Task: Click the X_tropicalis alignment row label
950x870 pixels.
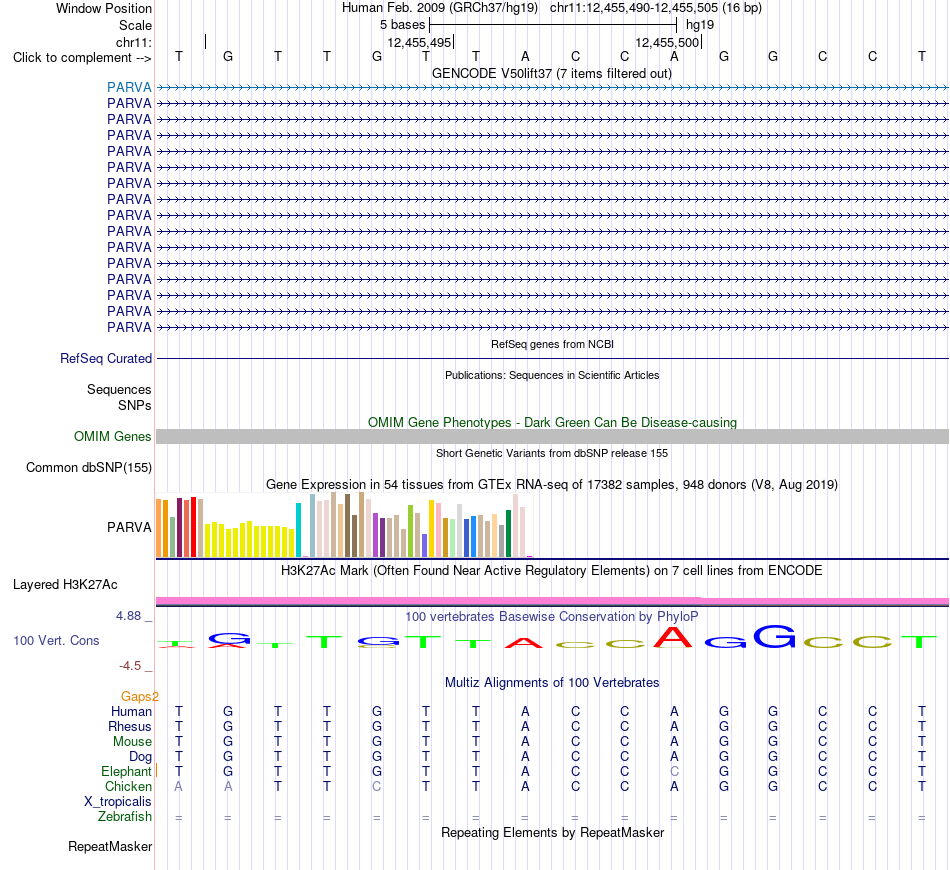Action: [118, 802]
